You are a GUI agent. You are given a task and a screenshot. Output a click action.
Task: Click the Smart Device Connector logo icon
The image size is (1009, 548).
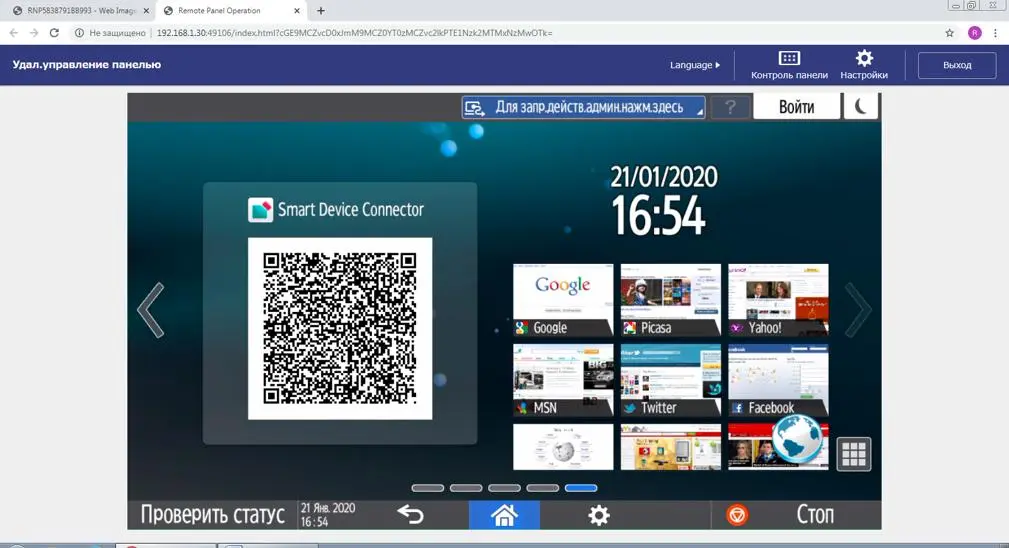[x=261, y=210]
